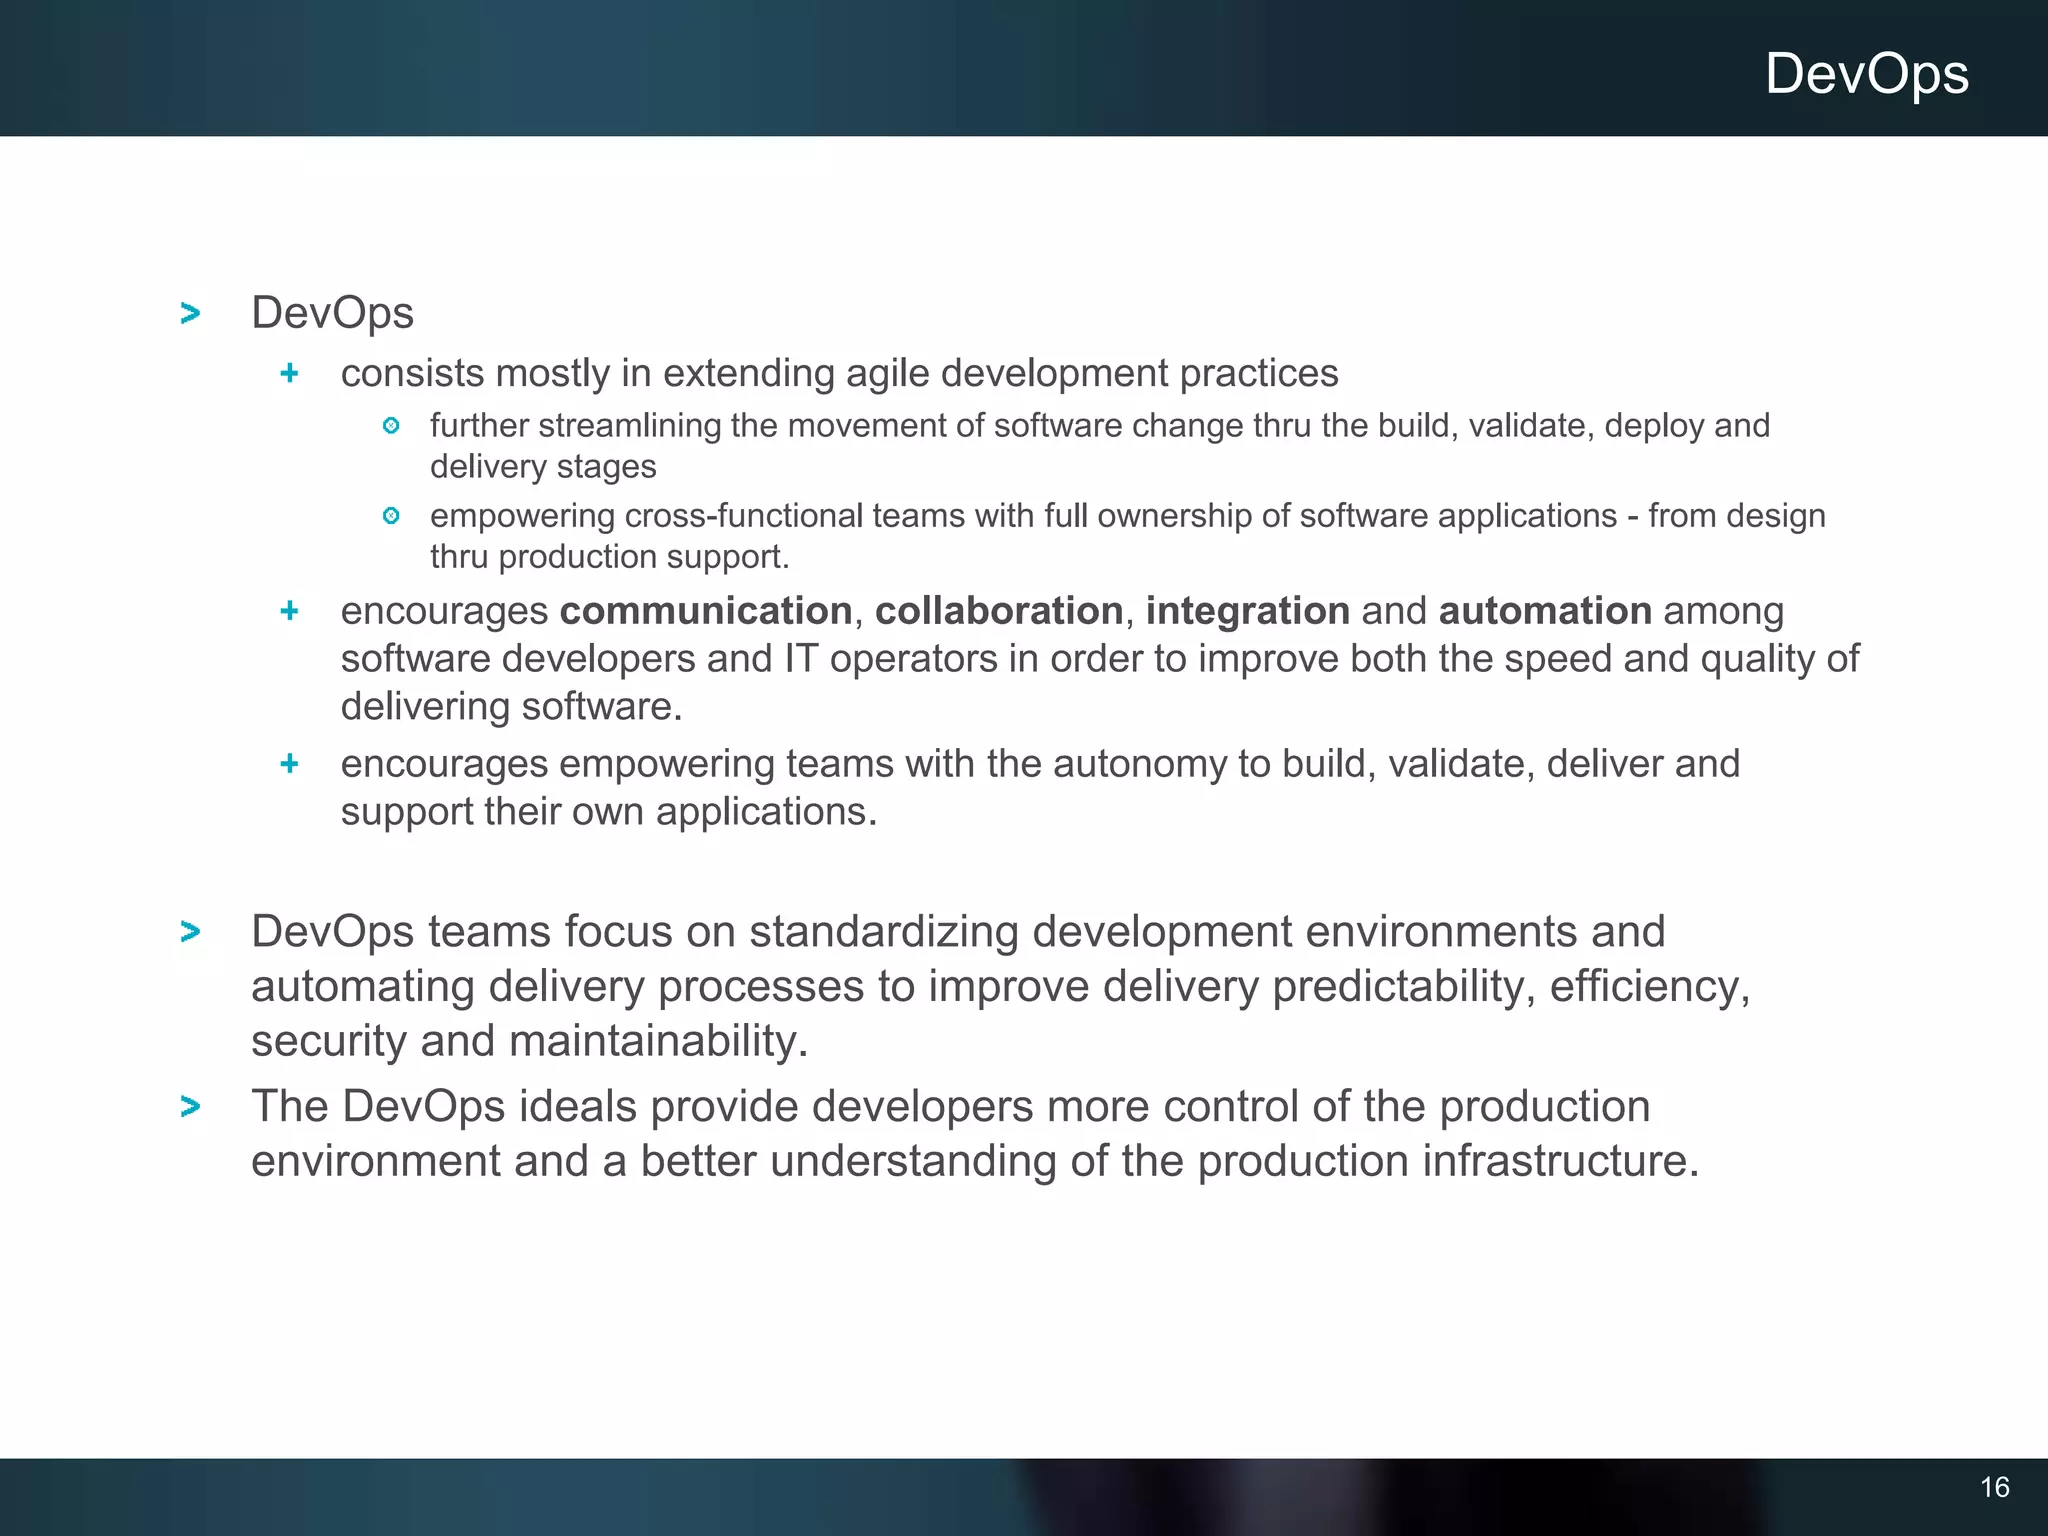Click the bold word 'integration'

[x=1248, y=611]
